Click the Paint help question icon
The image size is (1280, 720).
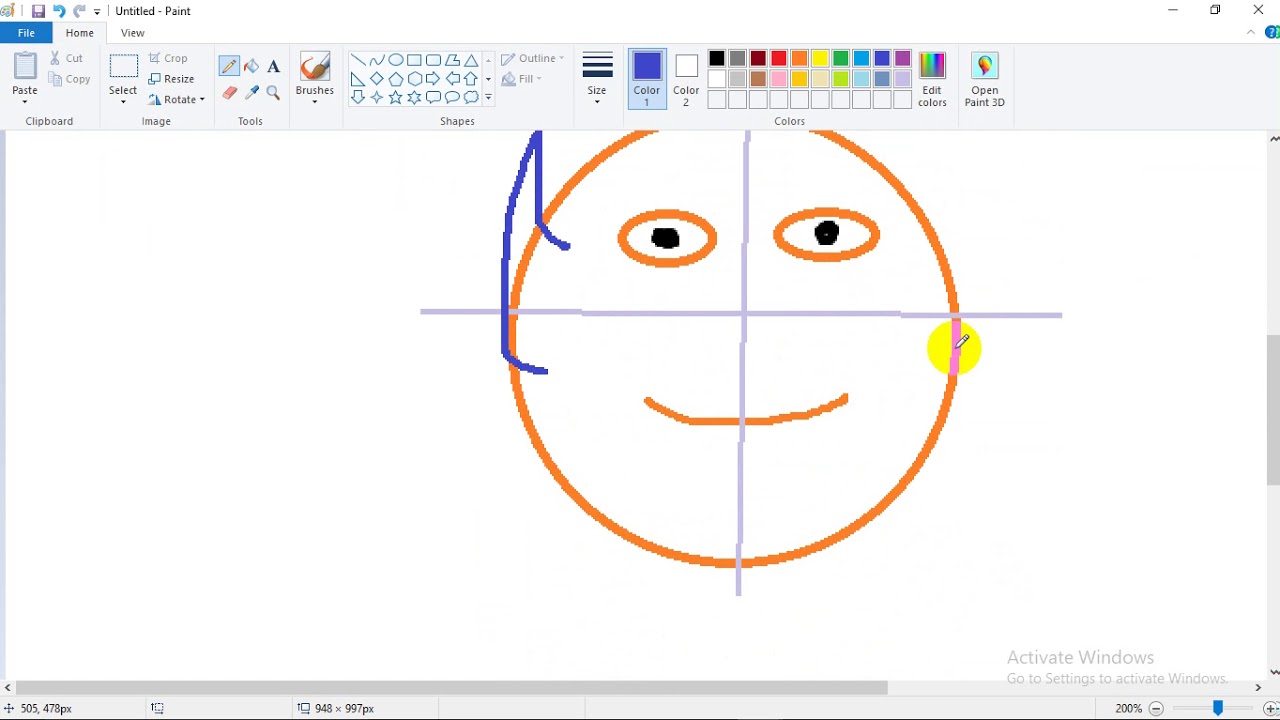click(1274, 33)
